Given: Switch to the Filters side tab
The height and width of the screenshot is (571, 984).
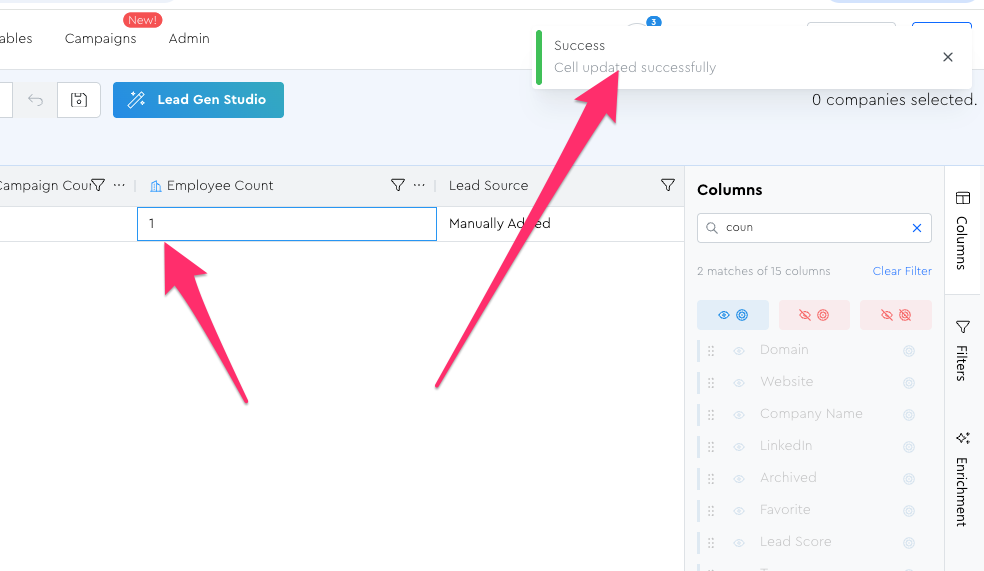Looking at the screenshot, I should point(963,349).
